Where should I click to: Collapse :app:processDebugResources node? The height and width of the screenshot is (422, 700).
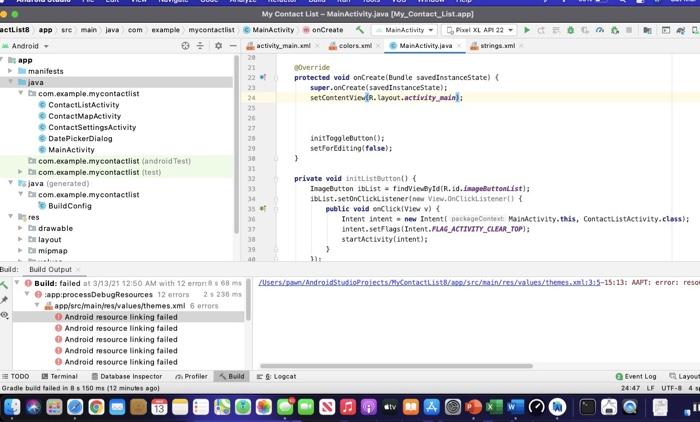pos(27,294)
